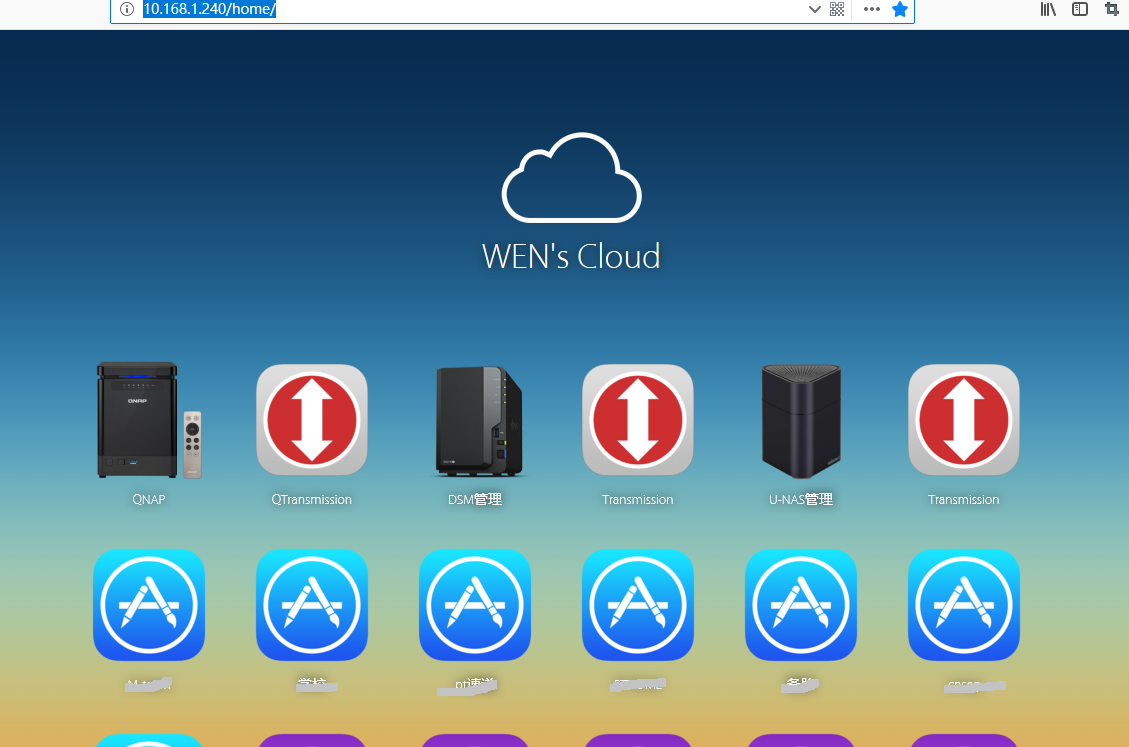This screenshot has height=747, width=1129.
Task: Open Transmission icon right of U-NAS管理
Action: (x=963, y=420)
